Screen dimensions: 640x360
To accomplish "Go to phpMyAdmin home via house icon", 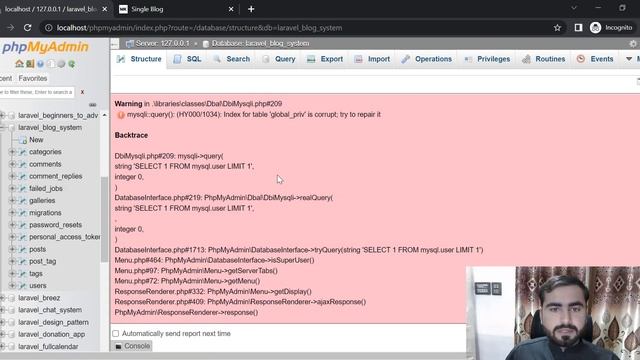I will [19, 64].
